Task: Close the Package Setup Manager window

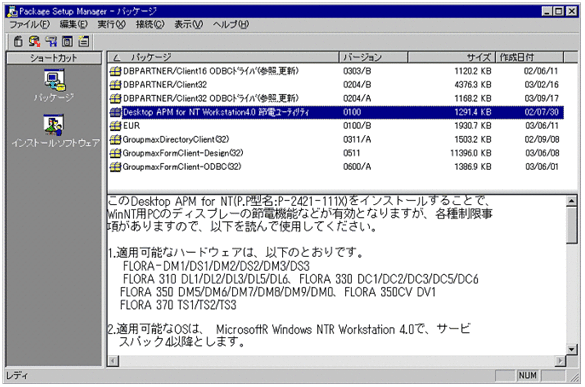Action: point(572,12)
